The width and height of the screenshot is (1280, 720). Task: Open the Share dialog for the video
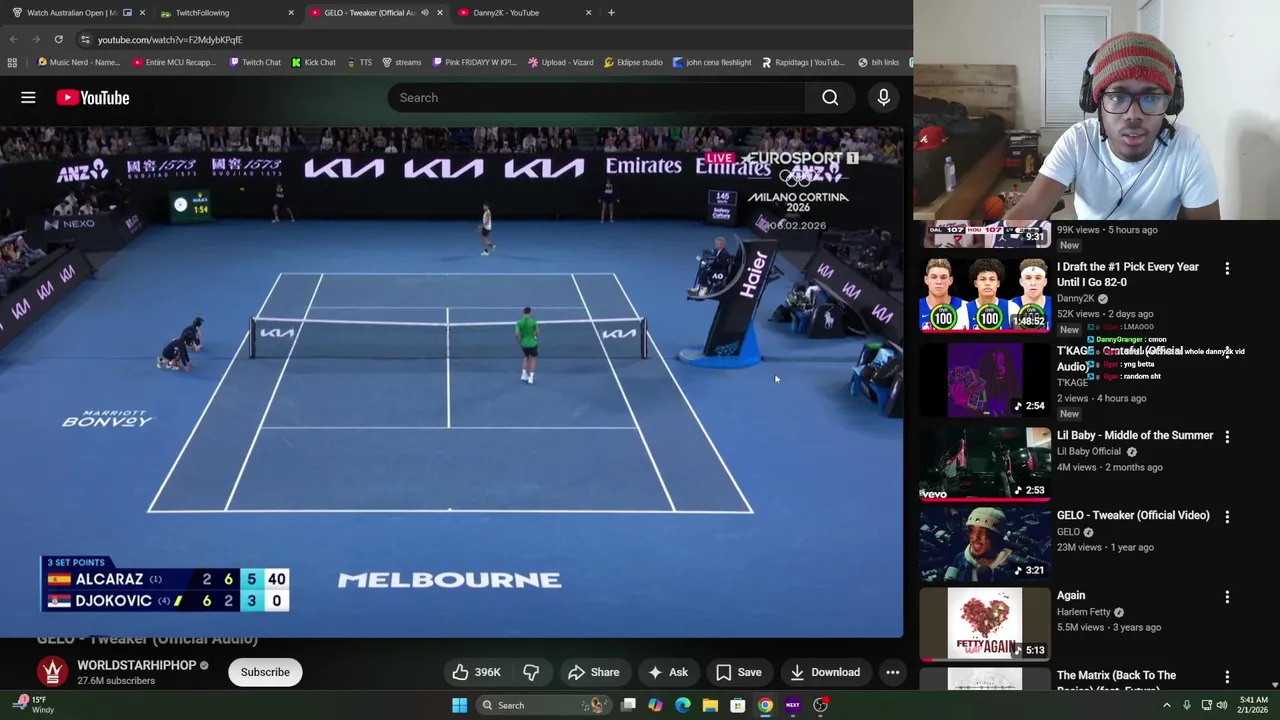(x=594, y=672)
